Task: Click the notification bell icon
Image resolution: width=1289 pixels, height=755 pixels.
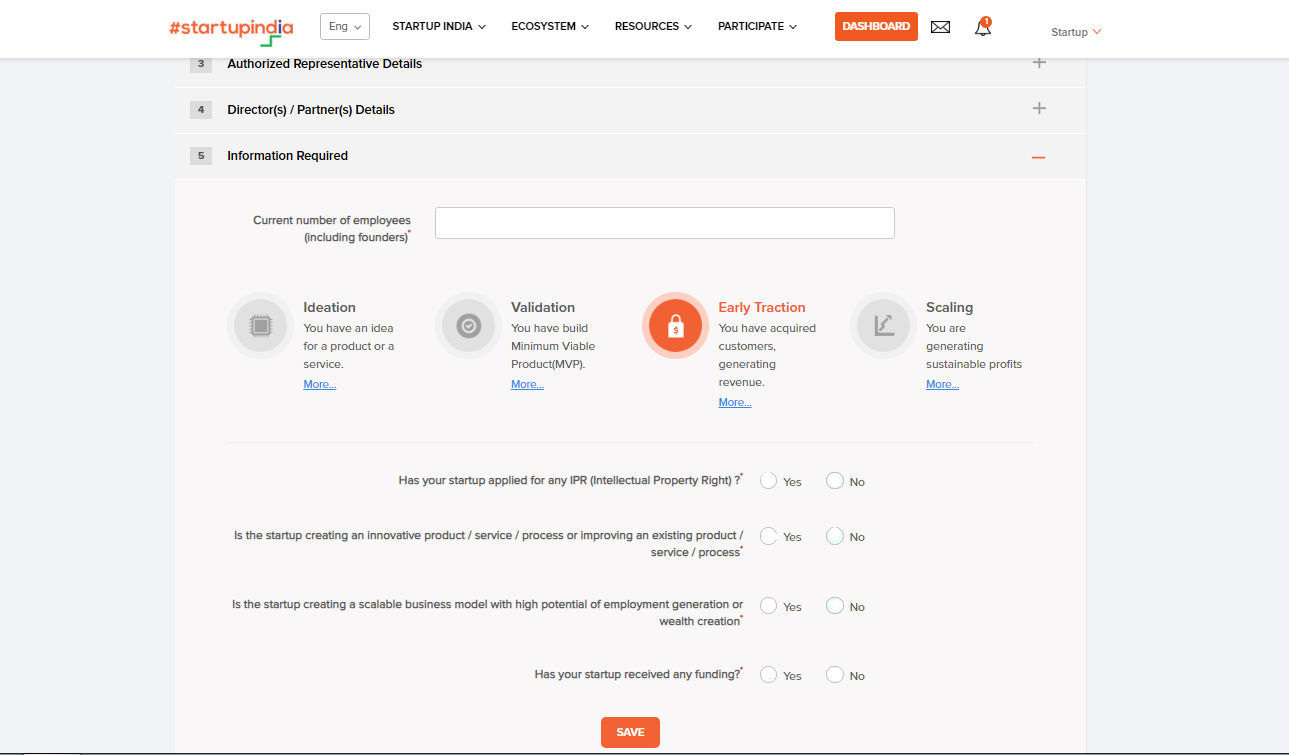Action: click(x=982, y=28)
